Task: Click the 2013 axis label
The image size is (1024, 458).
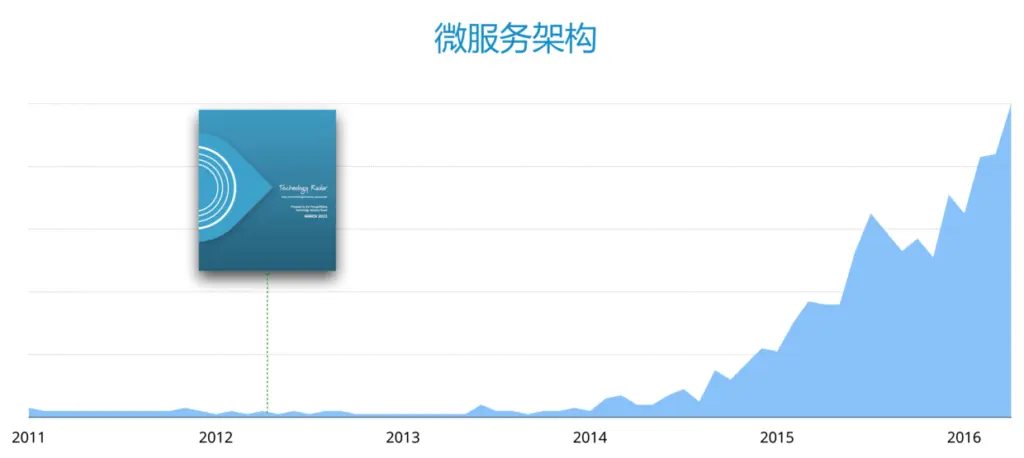Action: pyautogui.click(x=403, y=437)
